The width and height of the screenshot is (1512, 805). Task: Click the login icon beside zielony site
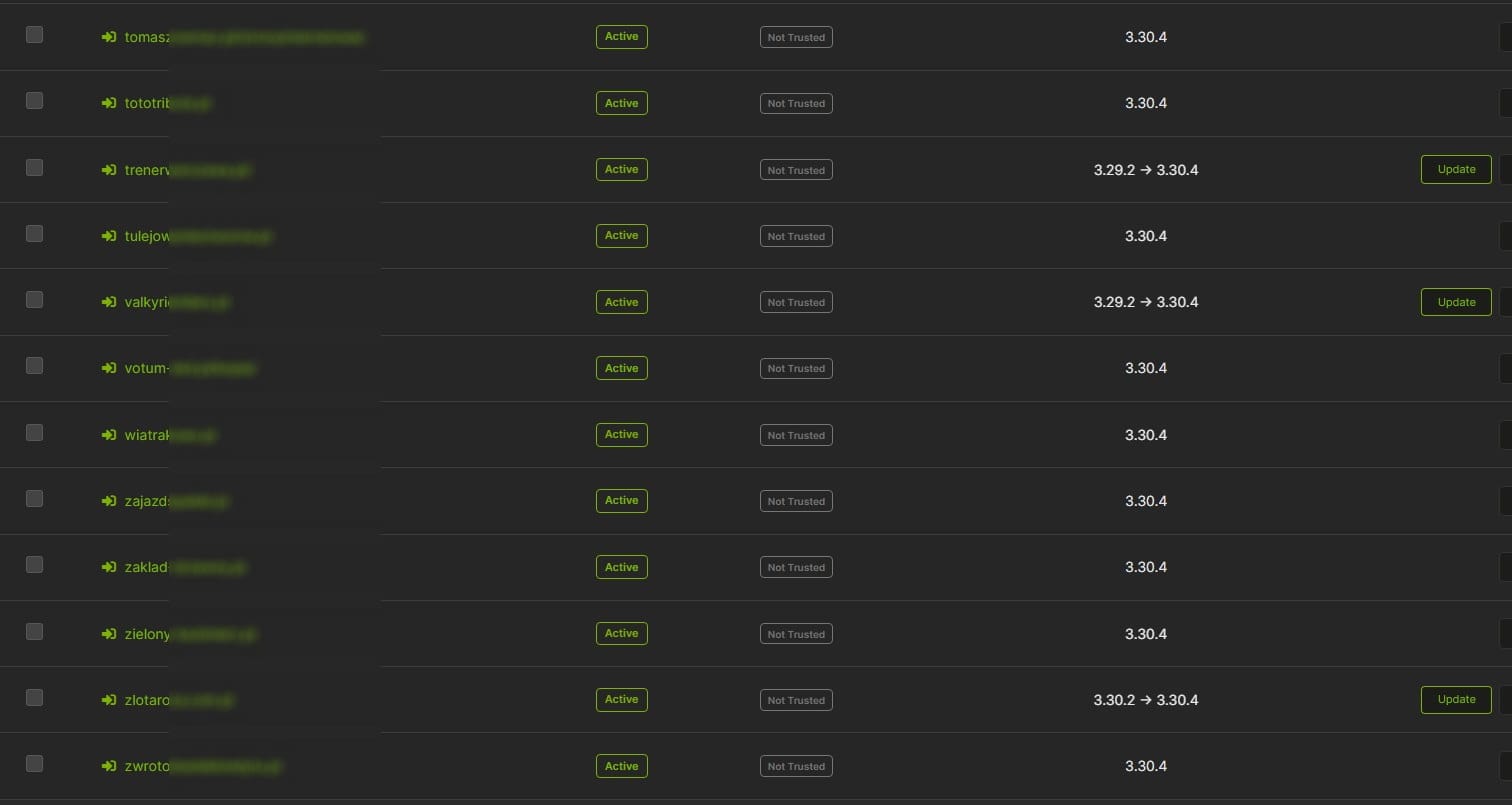109,634
